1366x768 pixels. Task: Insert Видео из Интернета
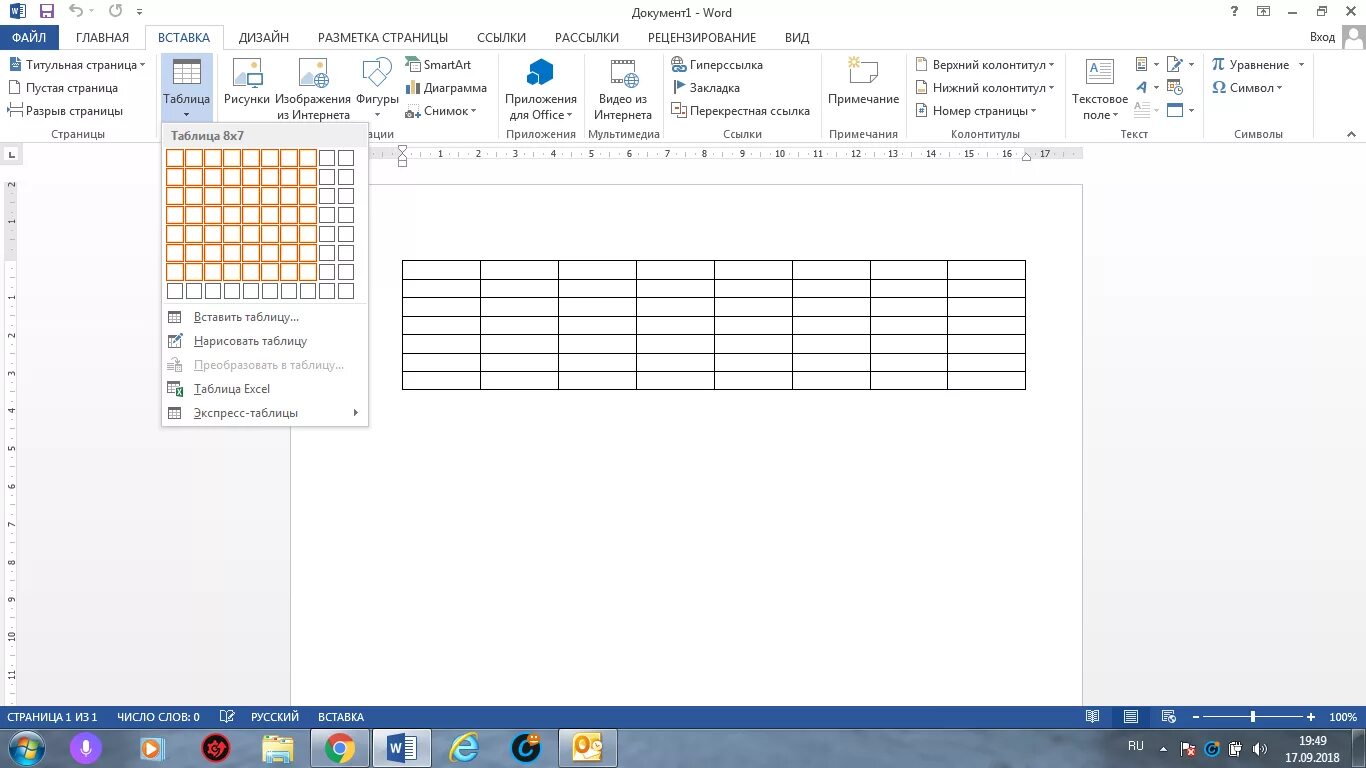623,88
